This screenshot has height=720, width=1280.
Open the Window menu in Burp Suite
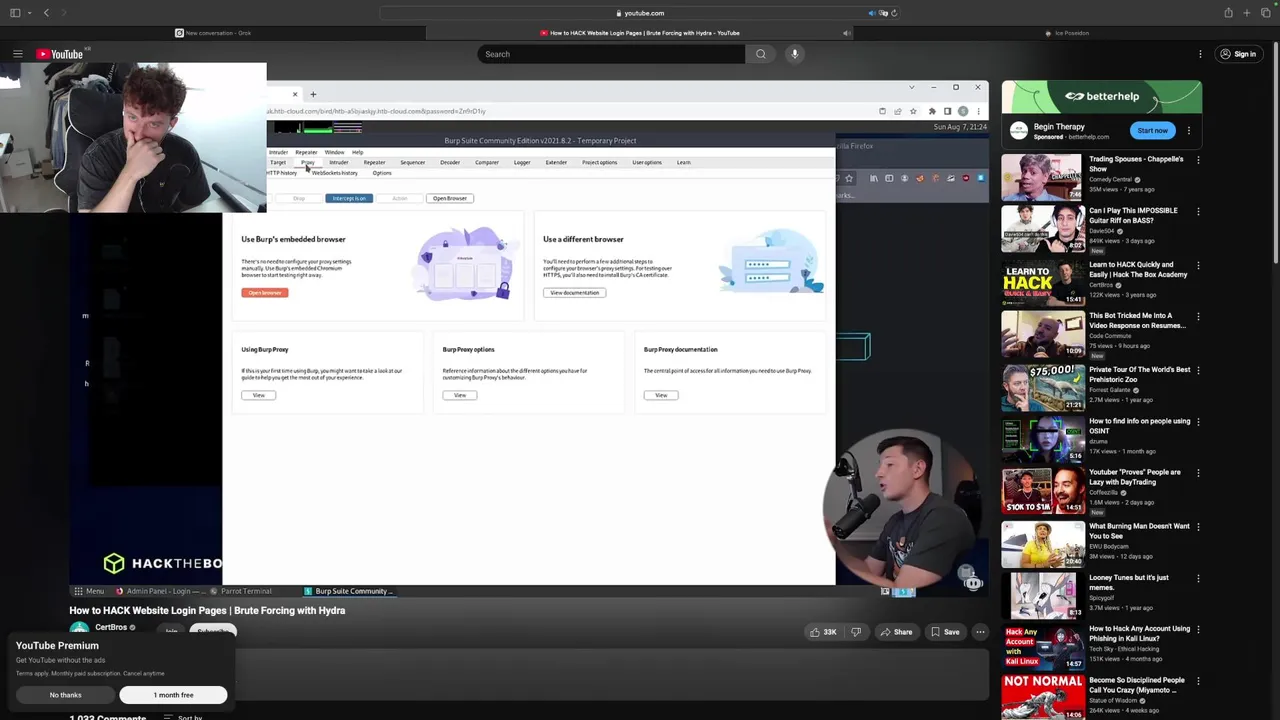tap(334, 152)
